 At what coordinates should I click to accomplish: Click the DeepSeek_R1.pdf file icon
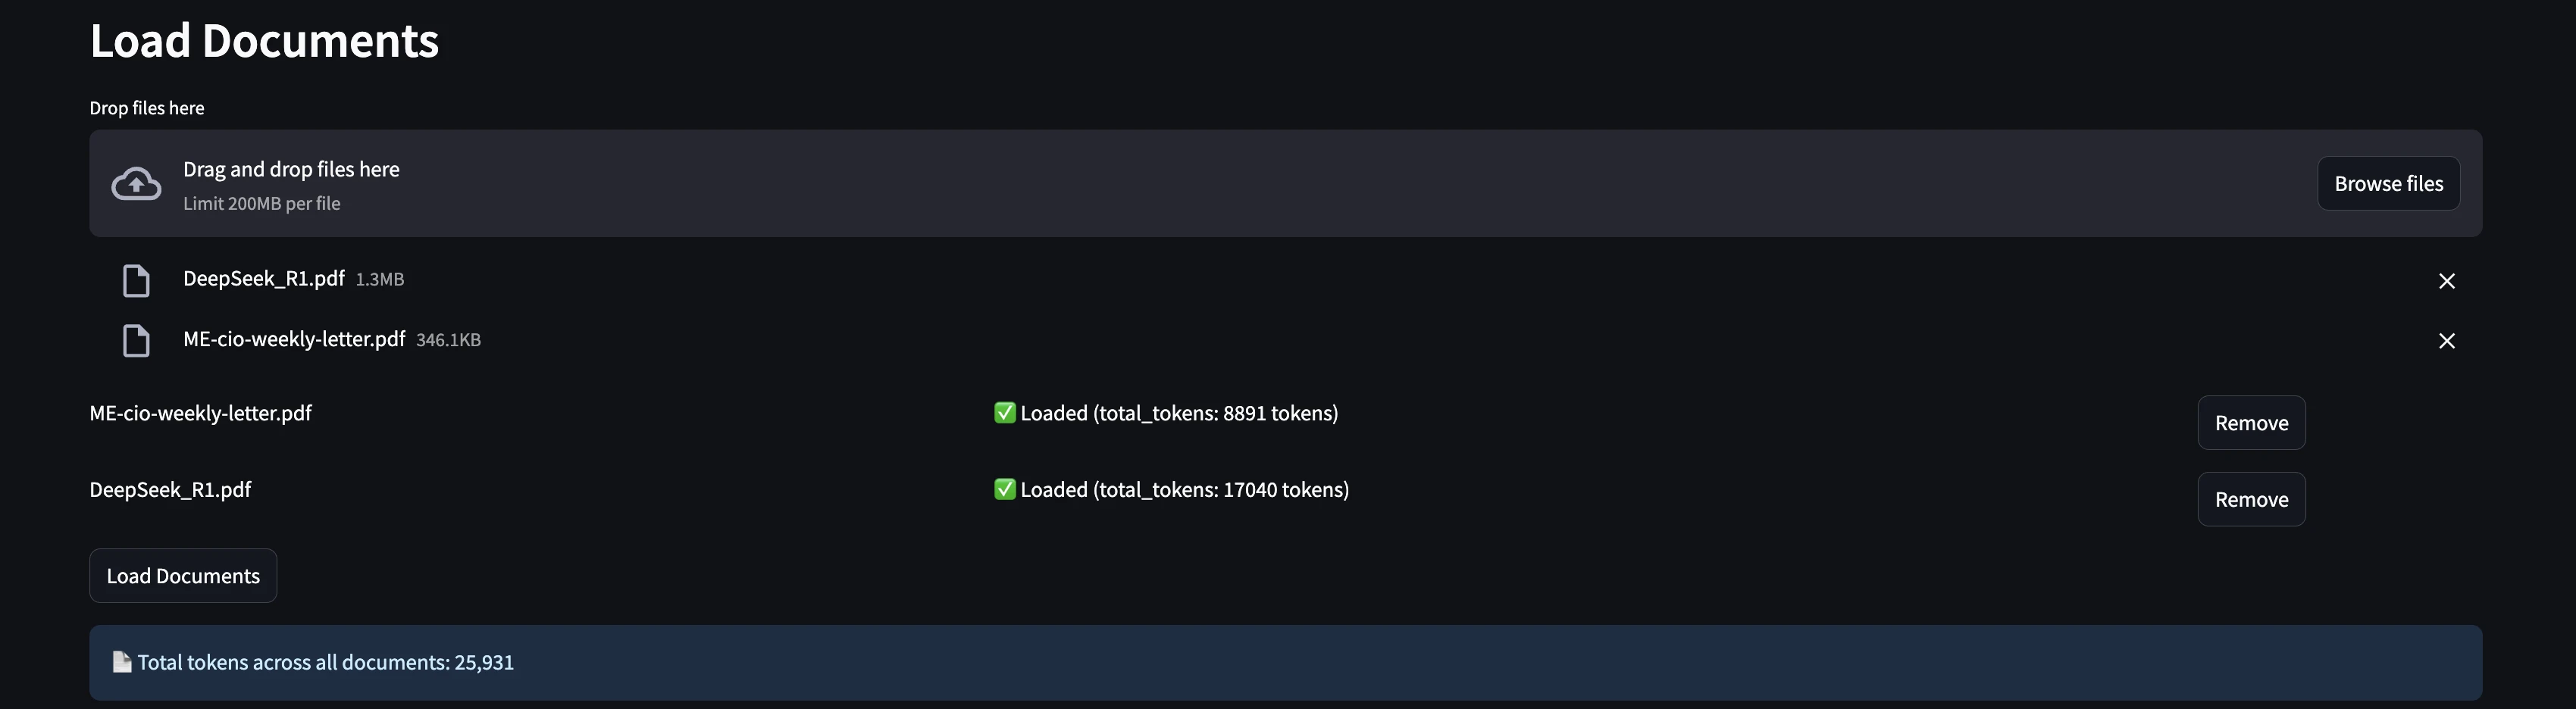pyautogui.click(x=136, y=281)
